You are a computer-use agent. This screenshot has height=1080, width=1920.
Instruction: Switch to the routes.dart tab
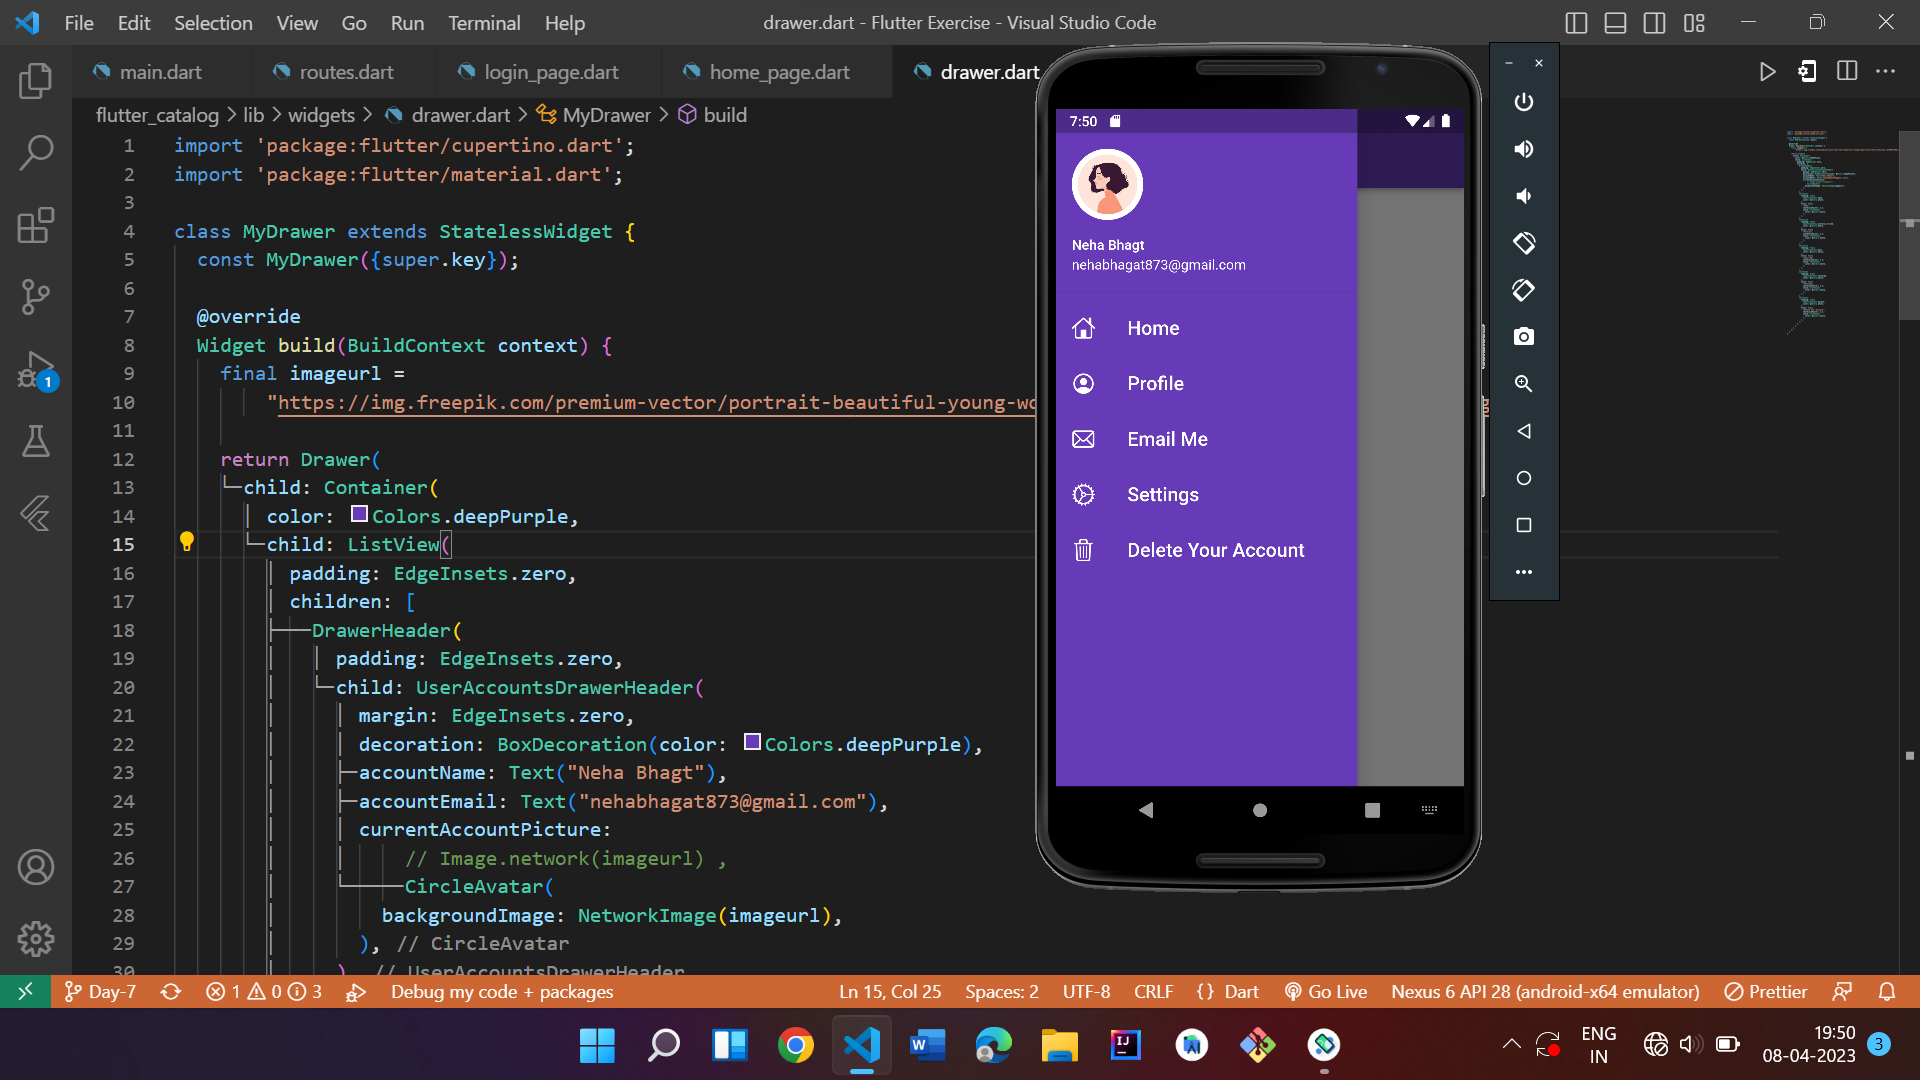click(x=345, y=72)
